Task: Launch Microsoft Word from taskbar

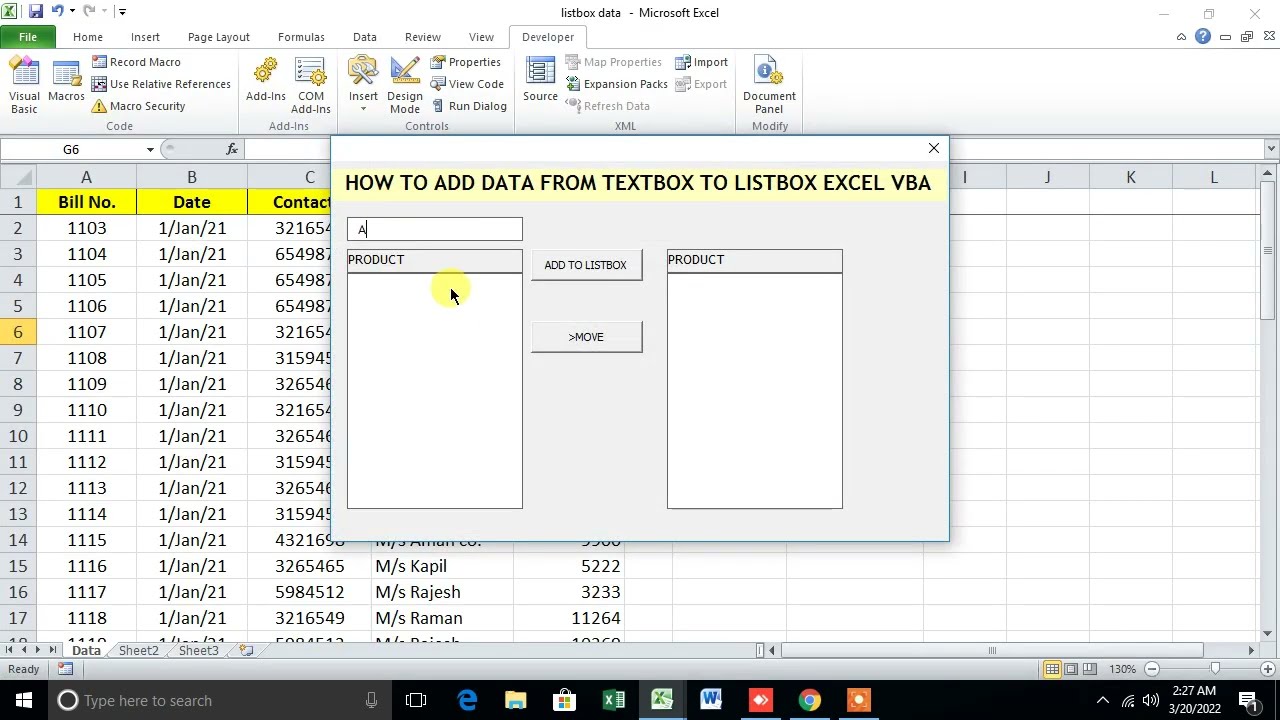Action: tap(711, 700)
